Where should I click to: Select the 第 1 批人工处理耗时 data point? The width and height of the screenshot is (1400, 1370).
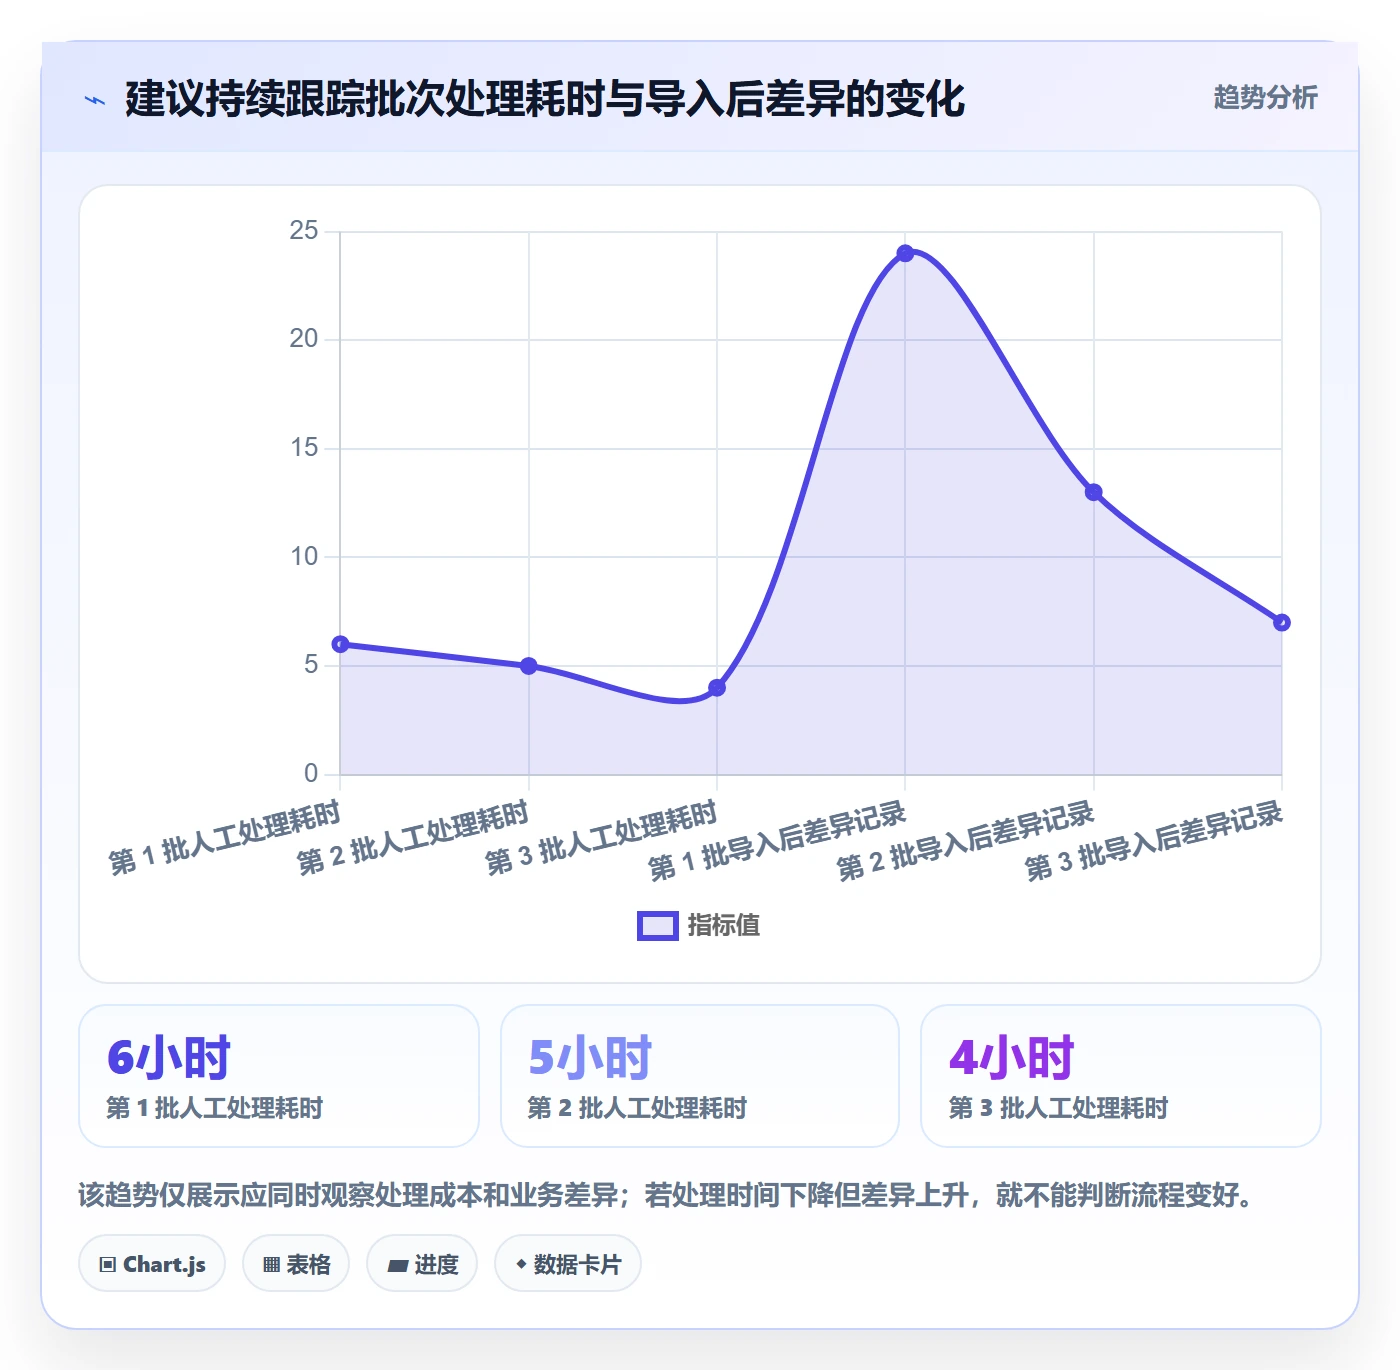pyautogui.click(x=340, y=644)
